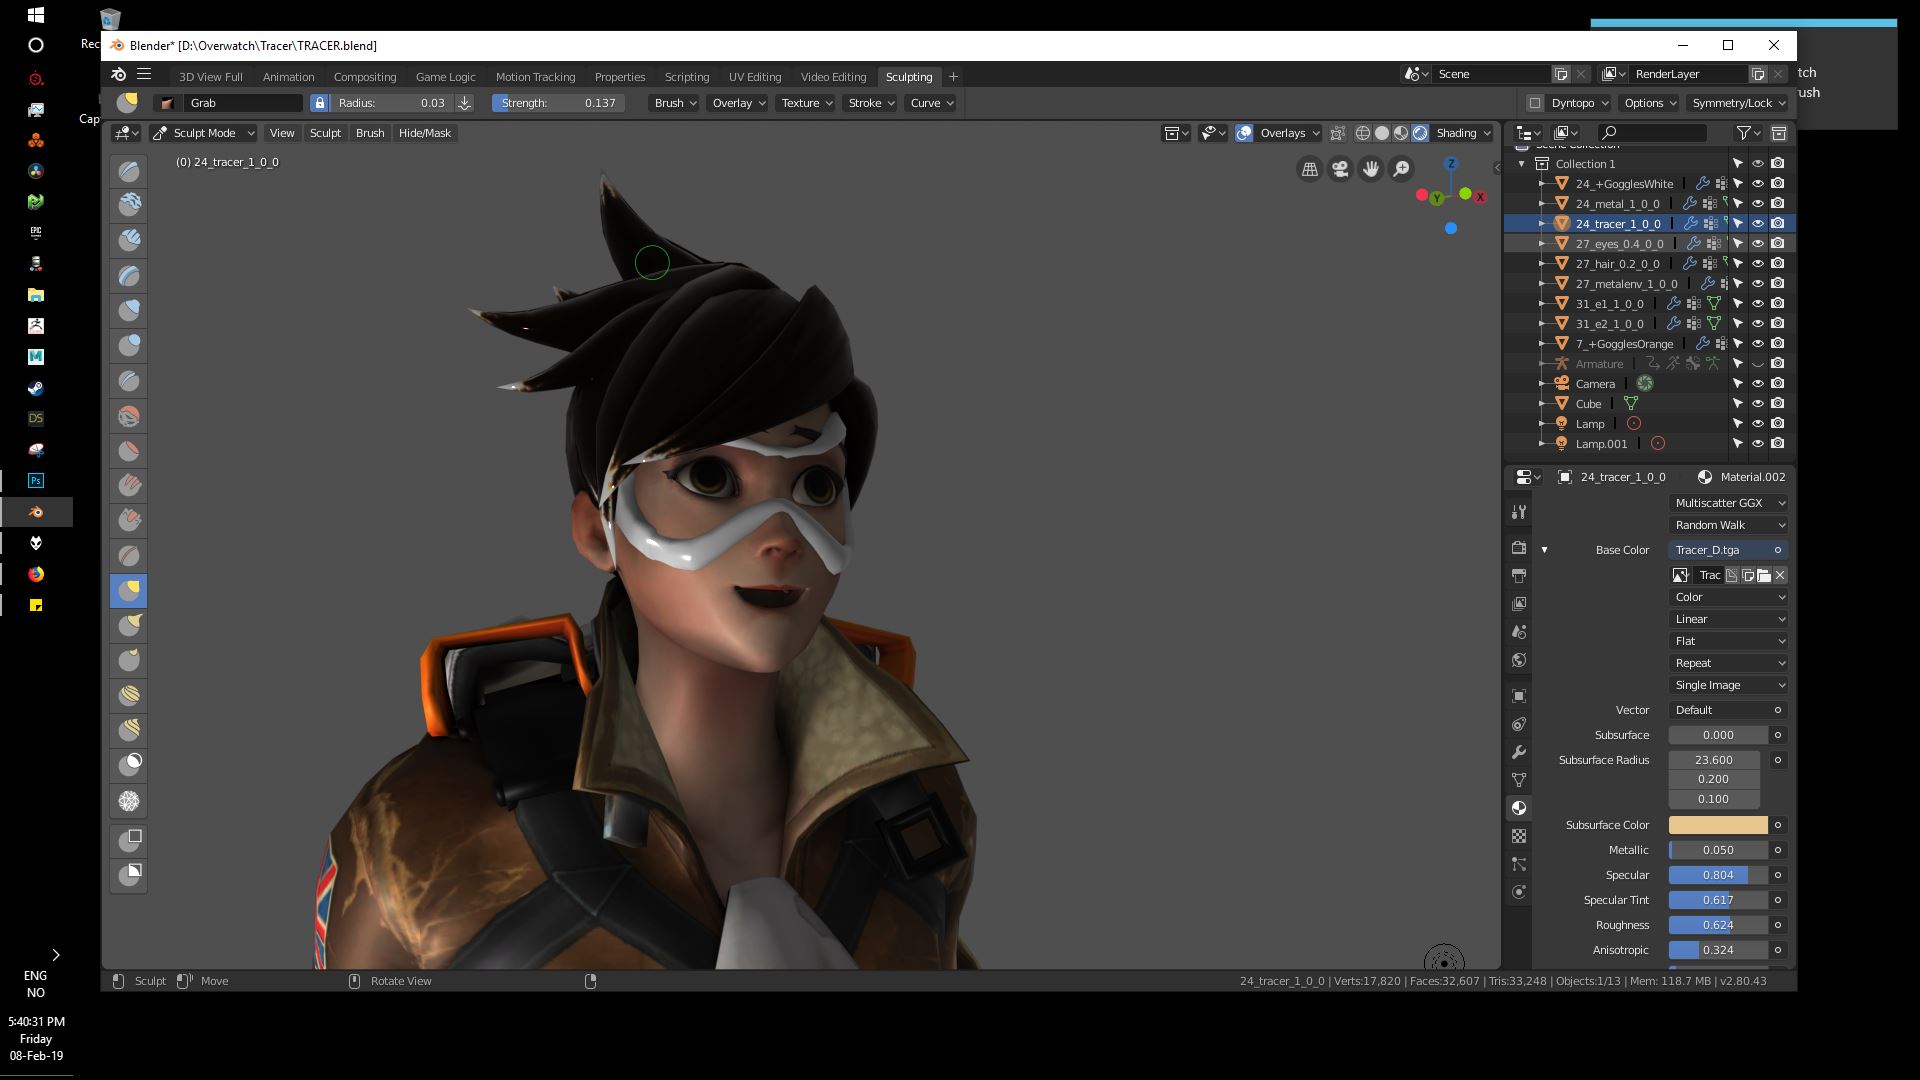Open the Sculpt menu in viewport header

[324, 133]
